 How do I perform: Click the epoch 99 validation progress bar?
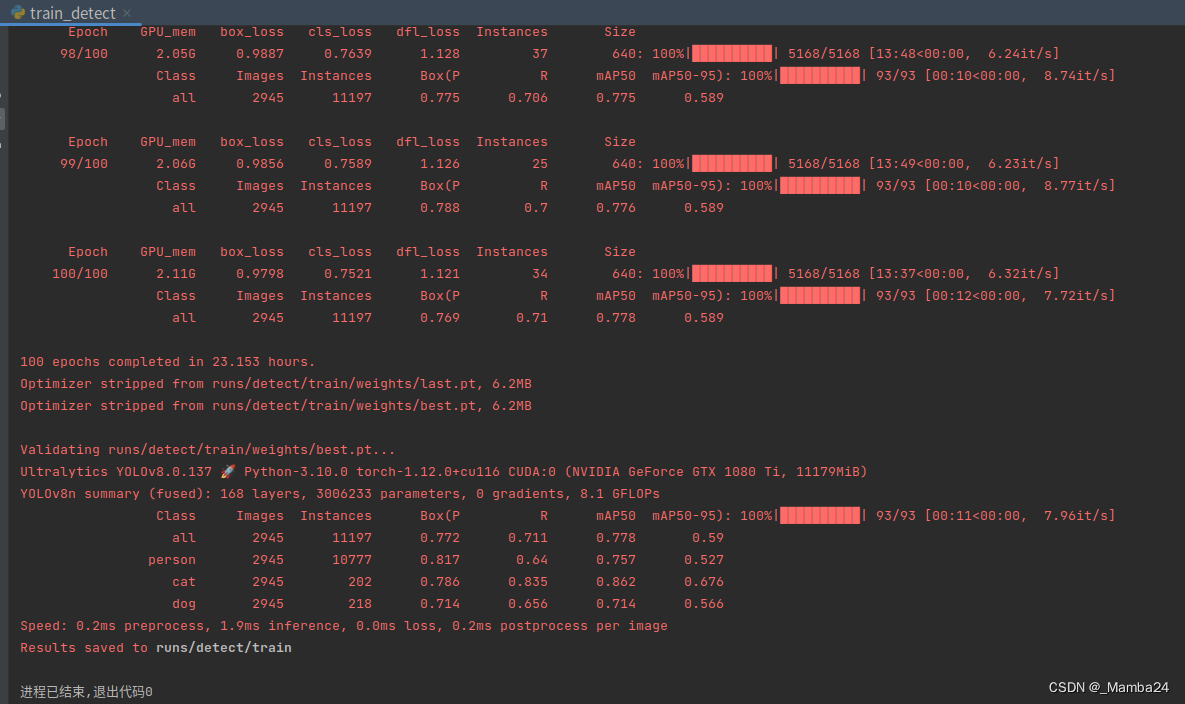(820, 186)
